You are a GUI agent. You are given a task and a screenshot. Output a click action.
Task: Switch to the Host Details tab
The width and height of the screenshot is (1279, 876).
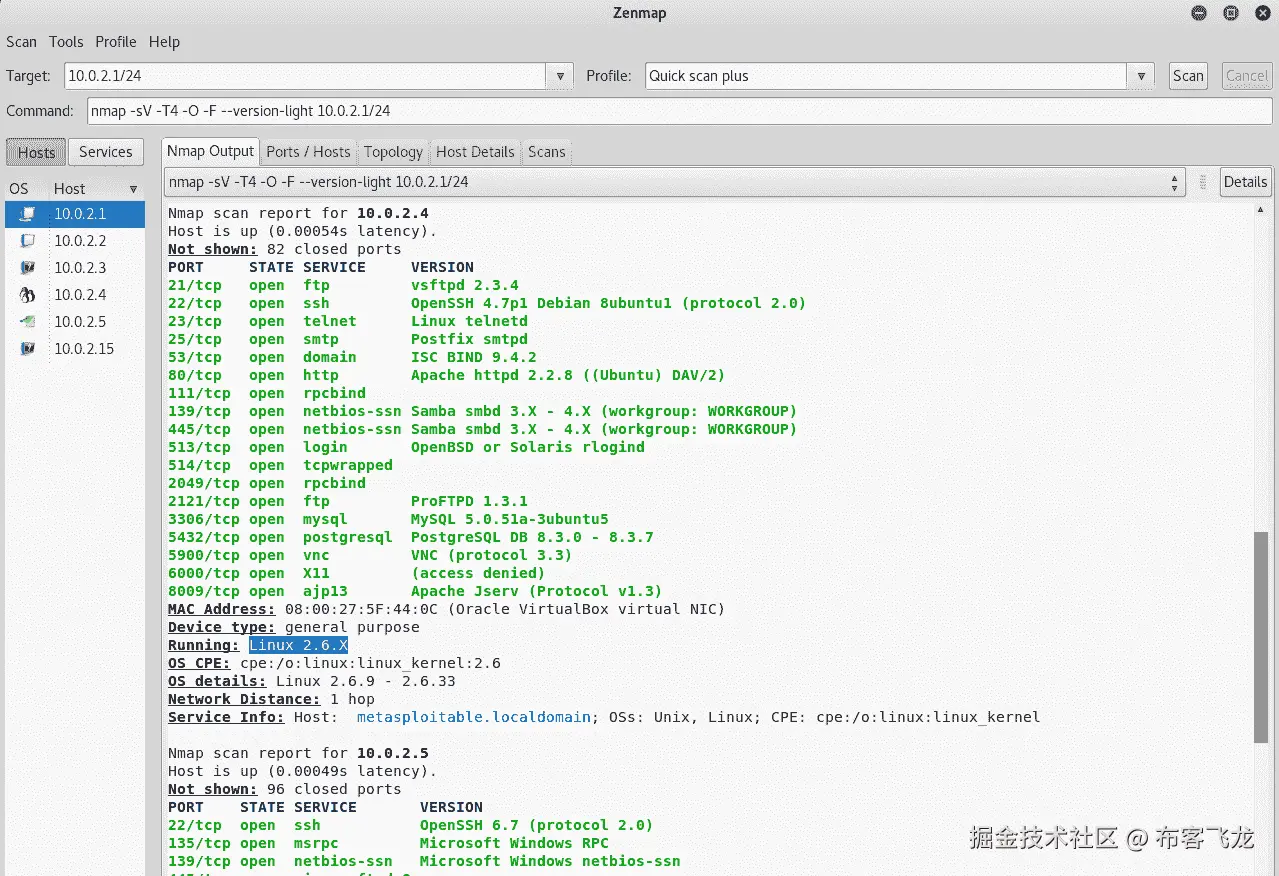tap(475, 152)
